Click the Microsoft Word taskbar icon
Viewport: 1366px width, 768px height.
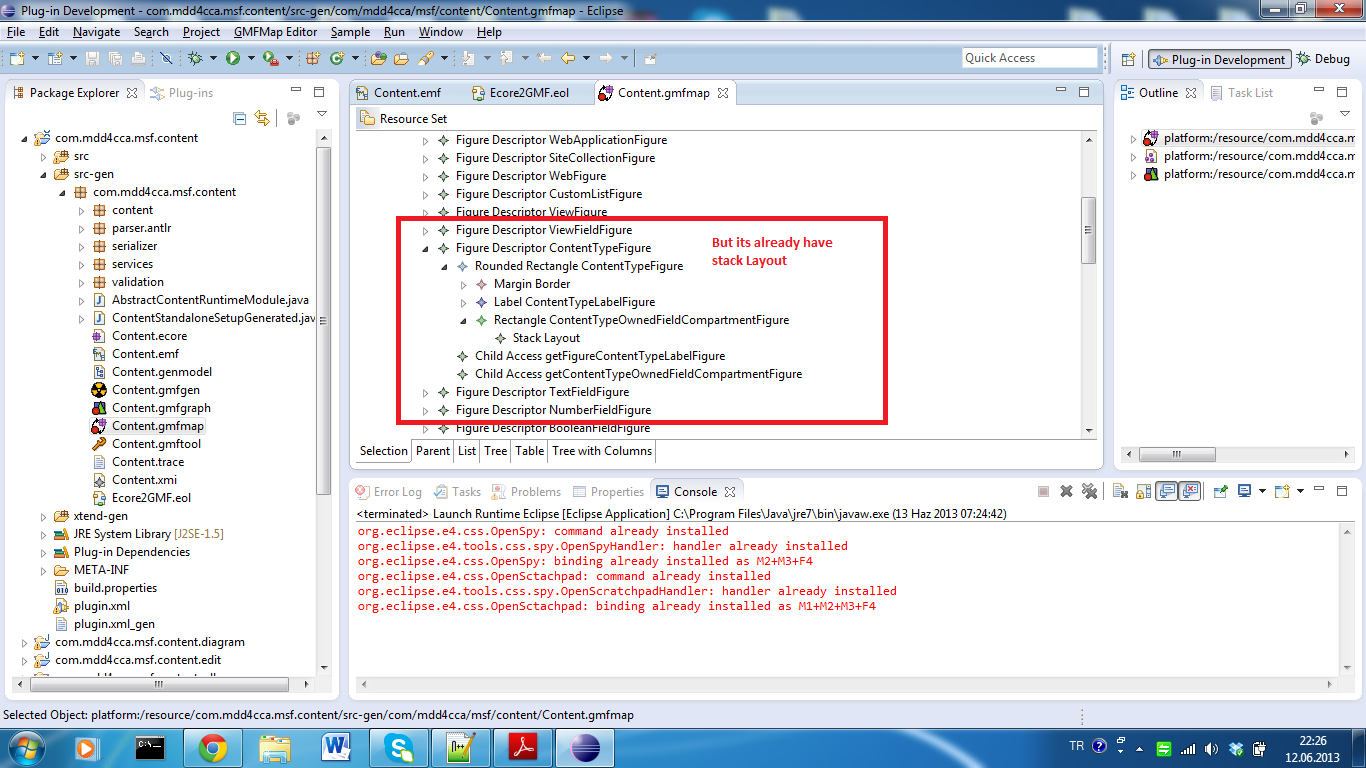tap(337, 747)
